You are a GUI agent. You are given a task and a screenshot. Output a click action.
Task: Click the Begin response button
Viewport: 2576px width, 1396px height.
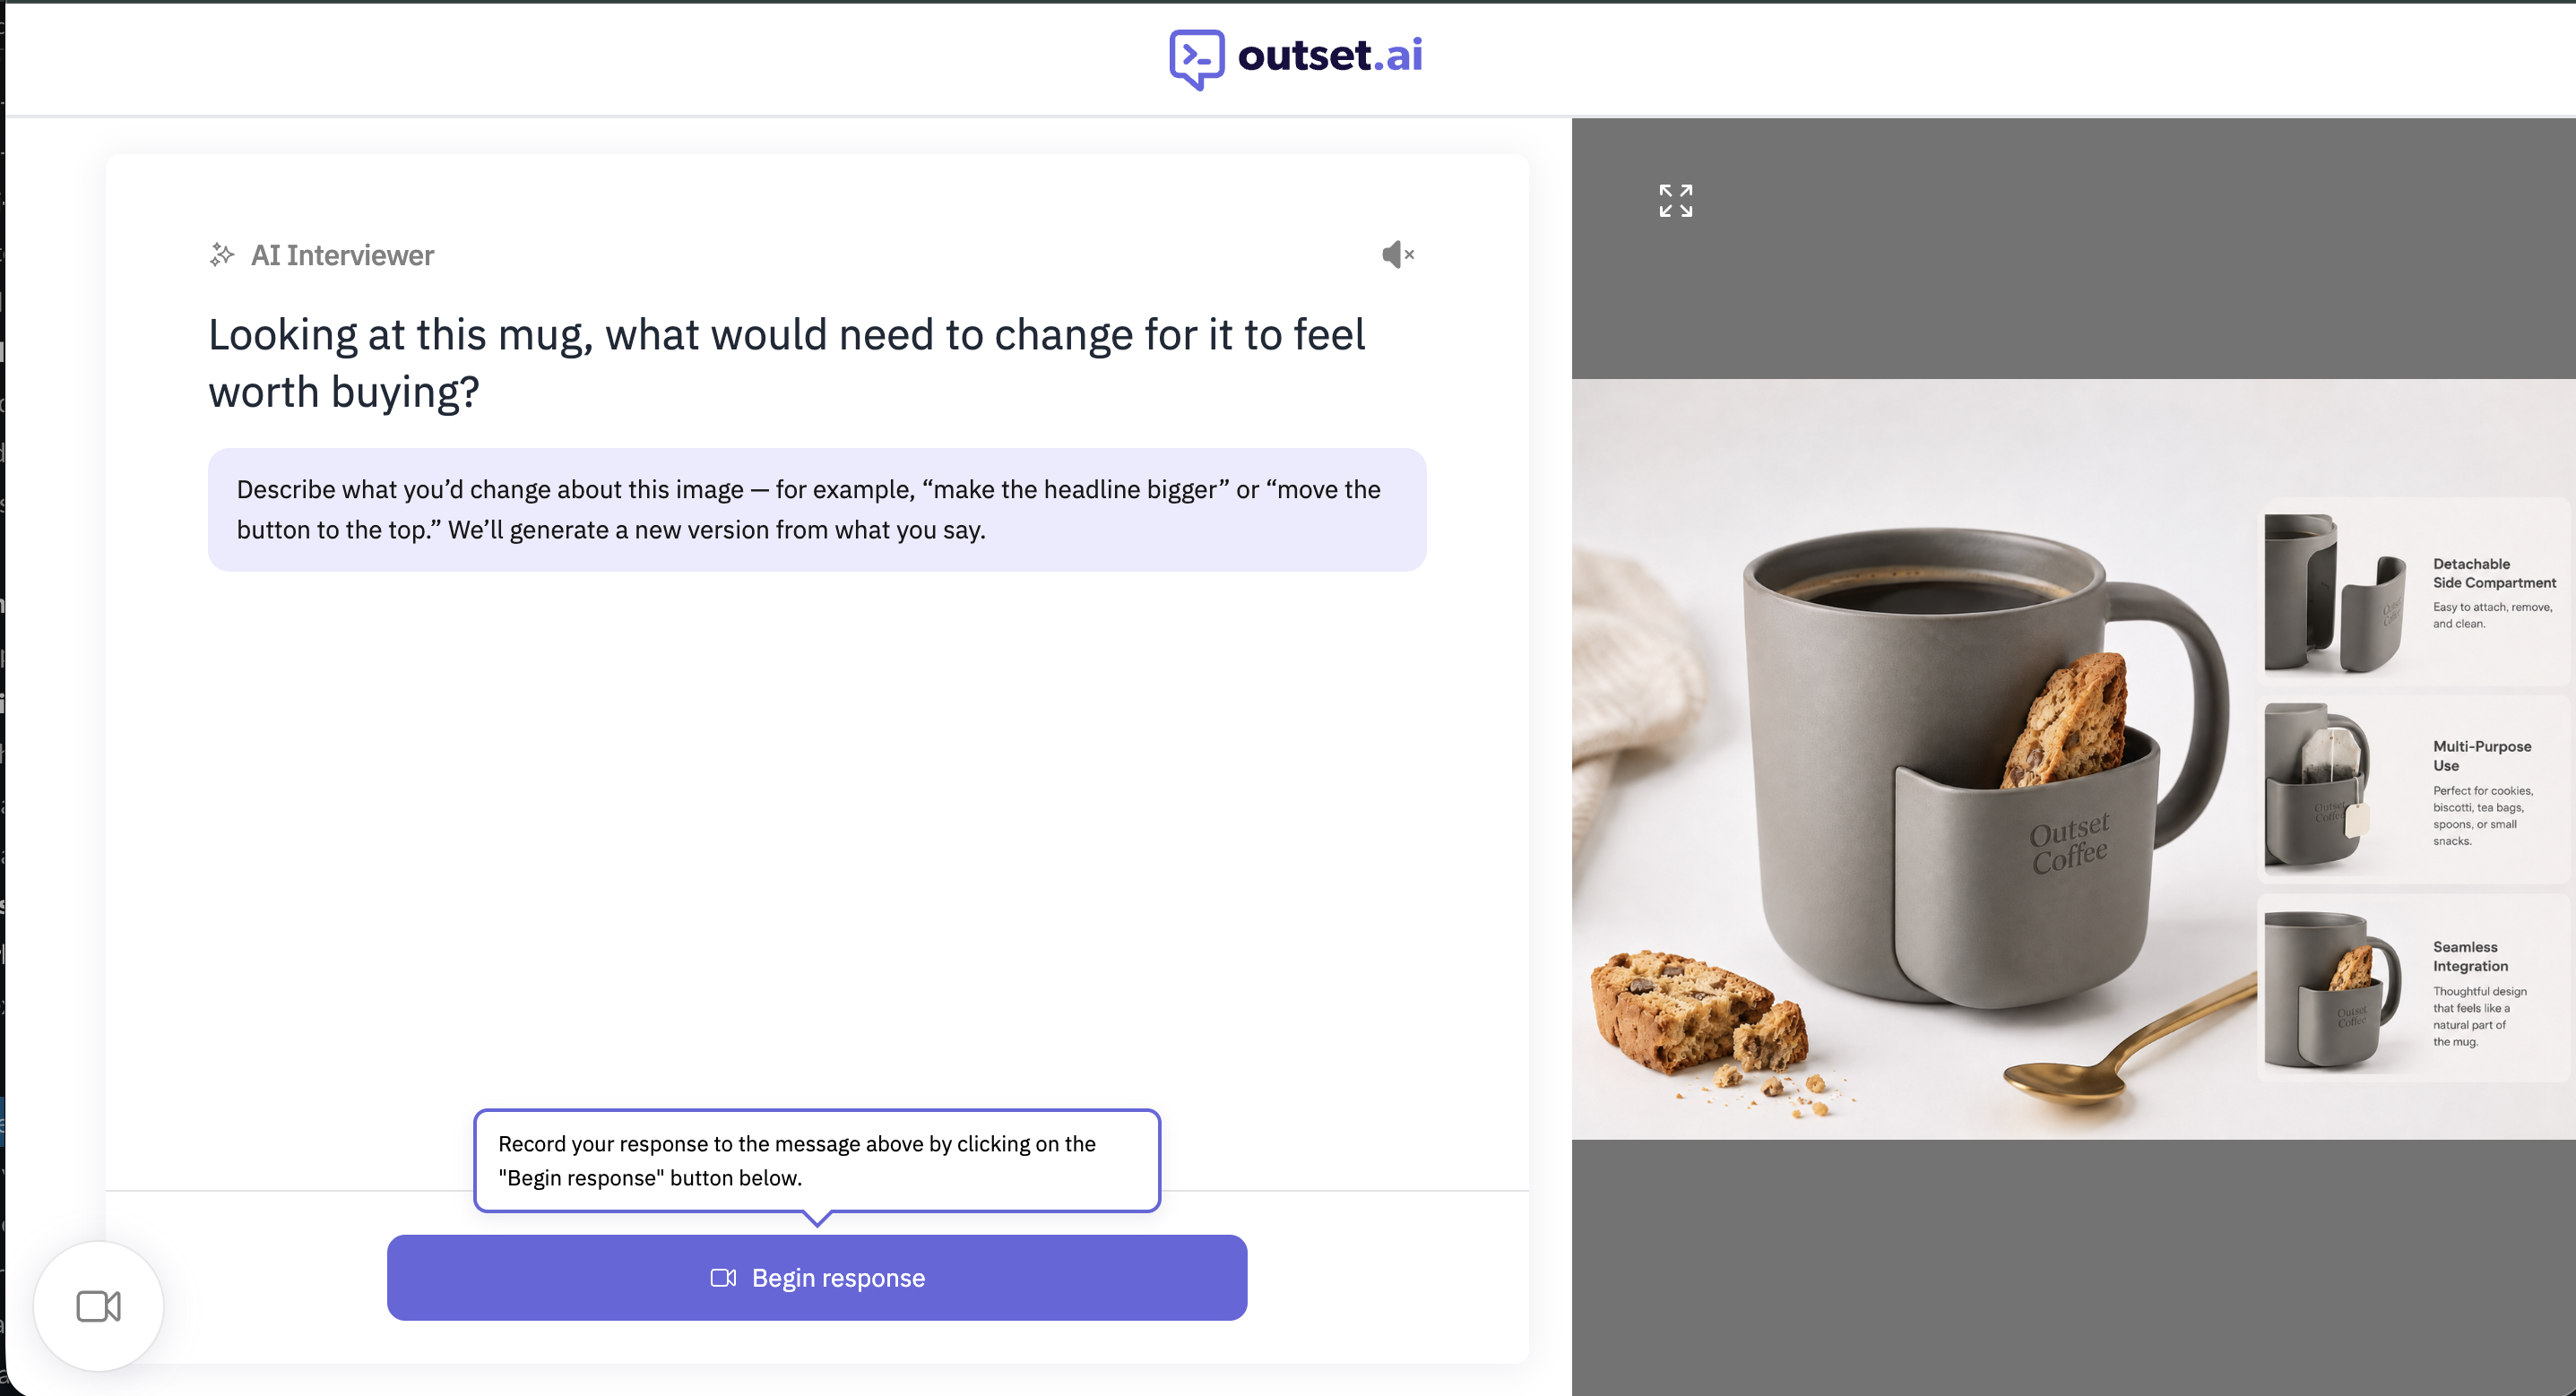(817, 1277)
